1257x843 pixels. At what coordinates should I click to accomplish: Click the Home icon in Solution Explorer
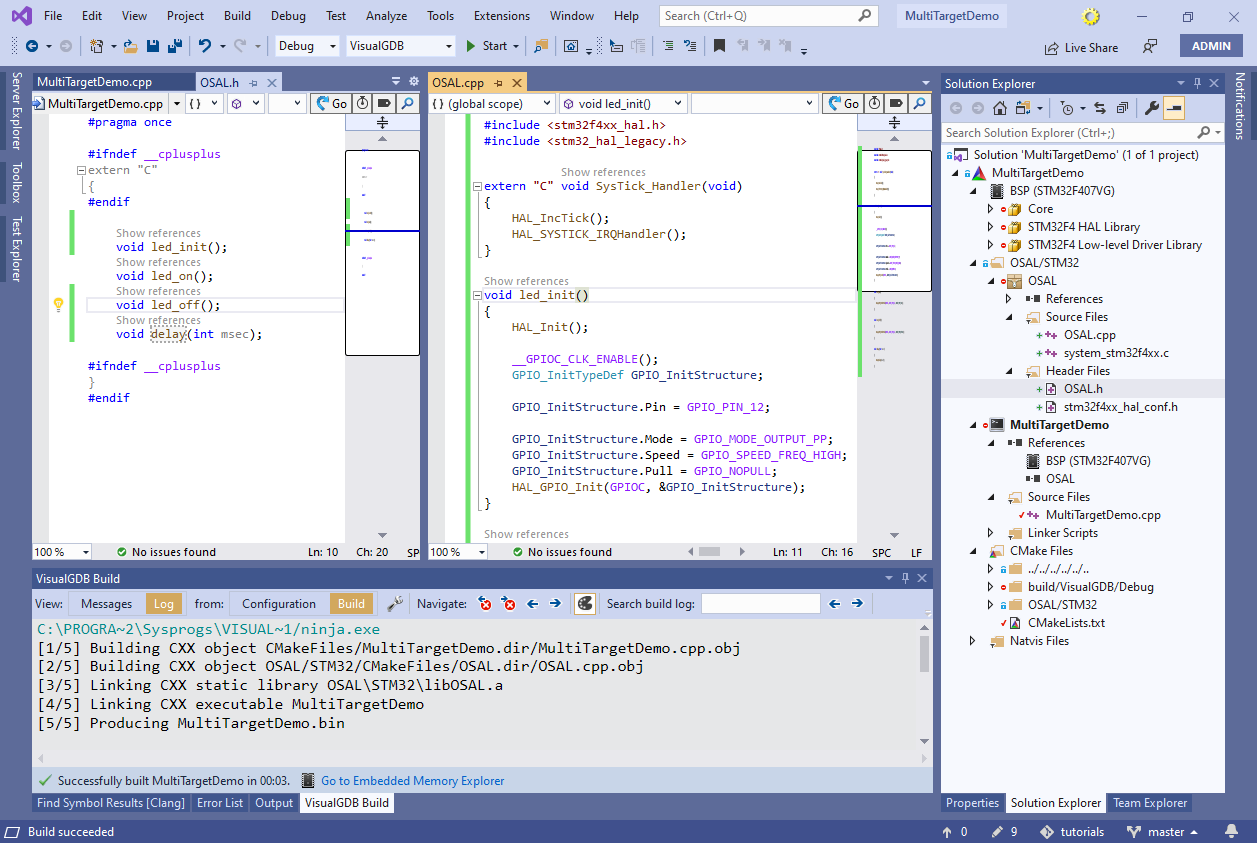[999, 108]
